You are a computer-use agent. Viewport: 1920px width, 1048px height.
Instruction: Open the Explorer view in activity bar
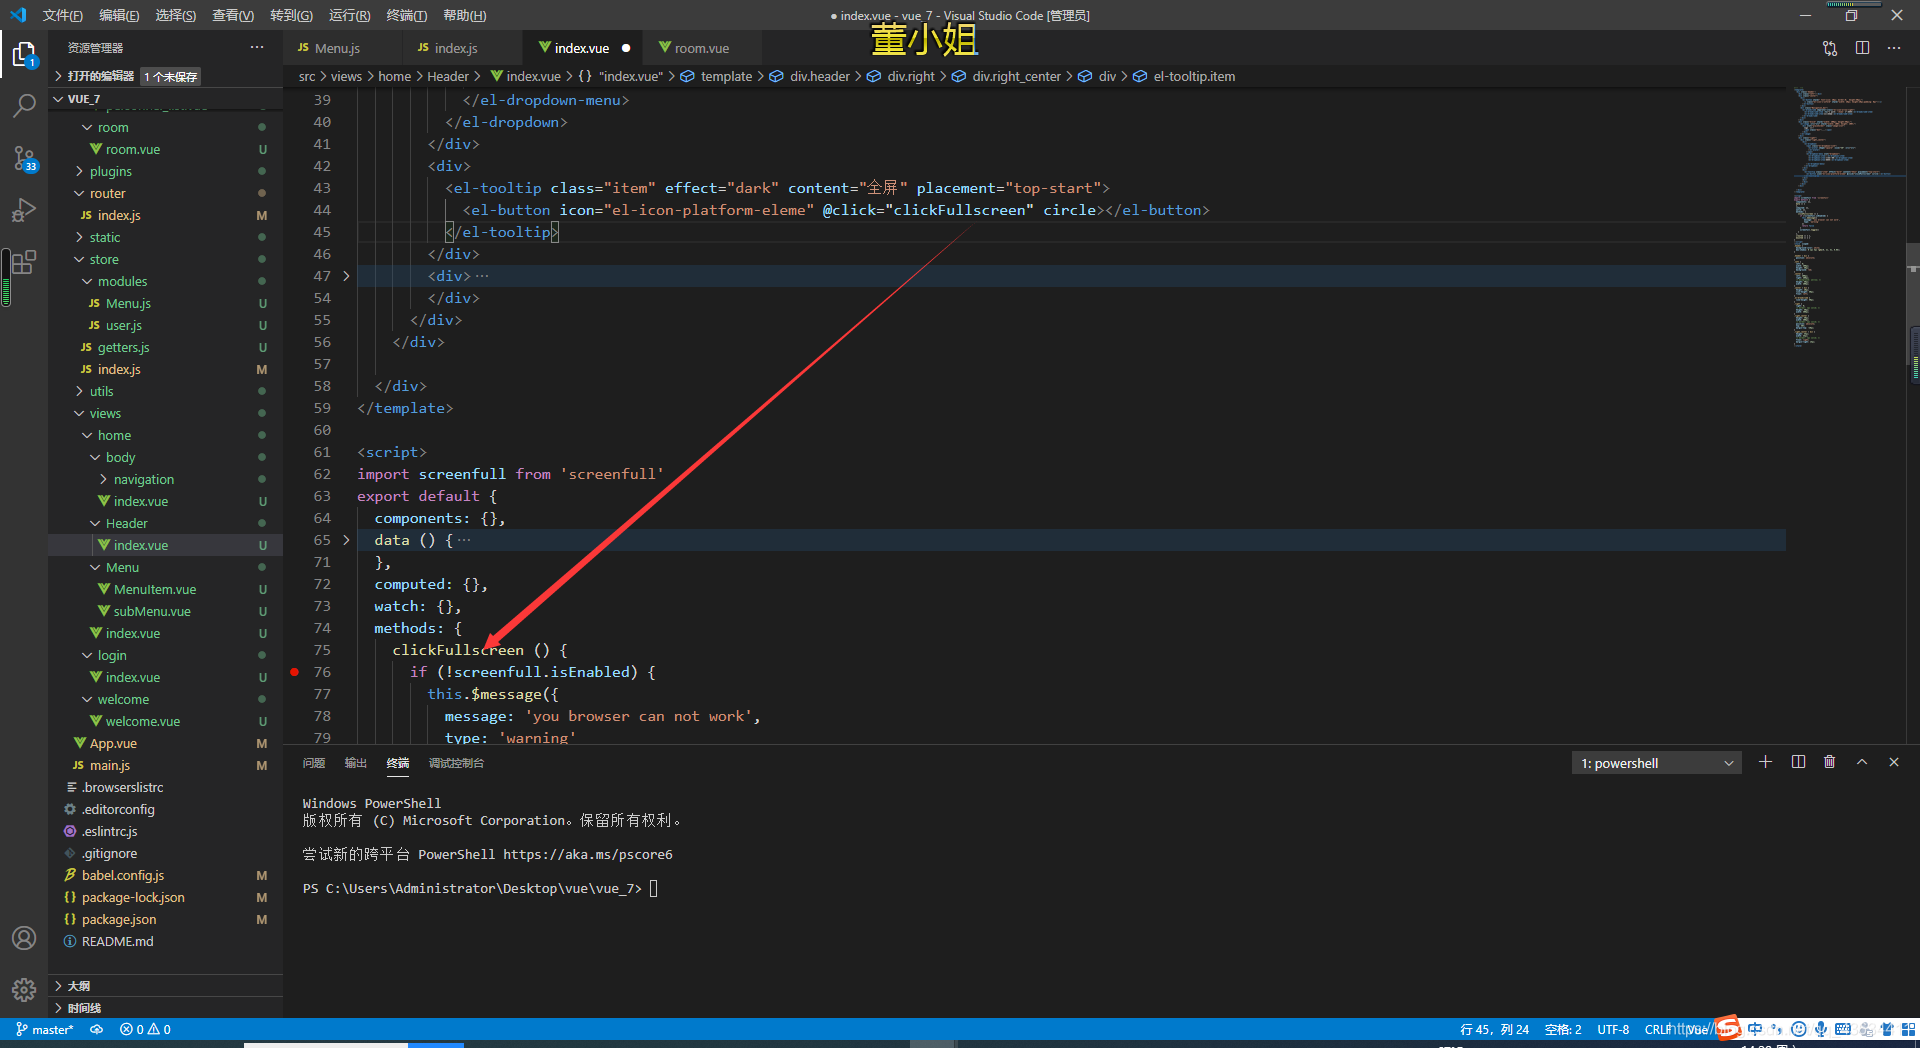(x=24, y=54)
